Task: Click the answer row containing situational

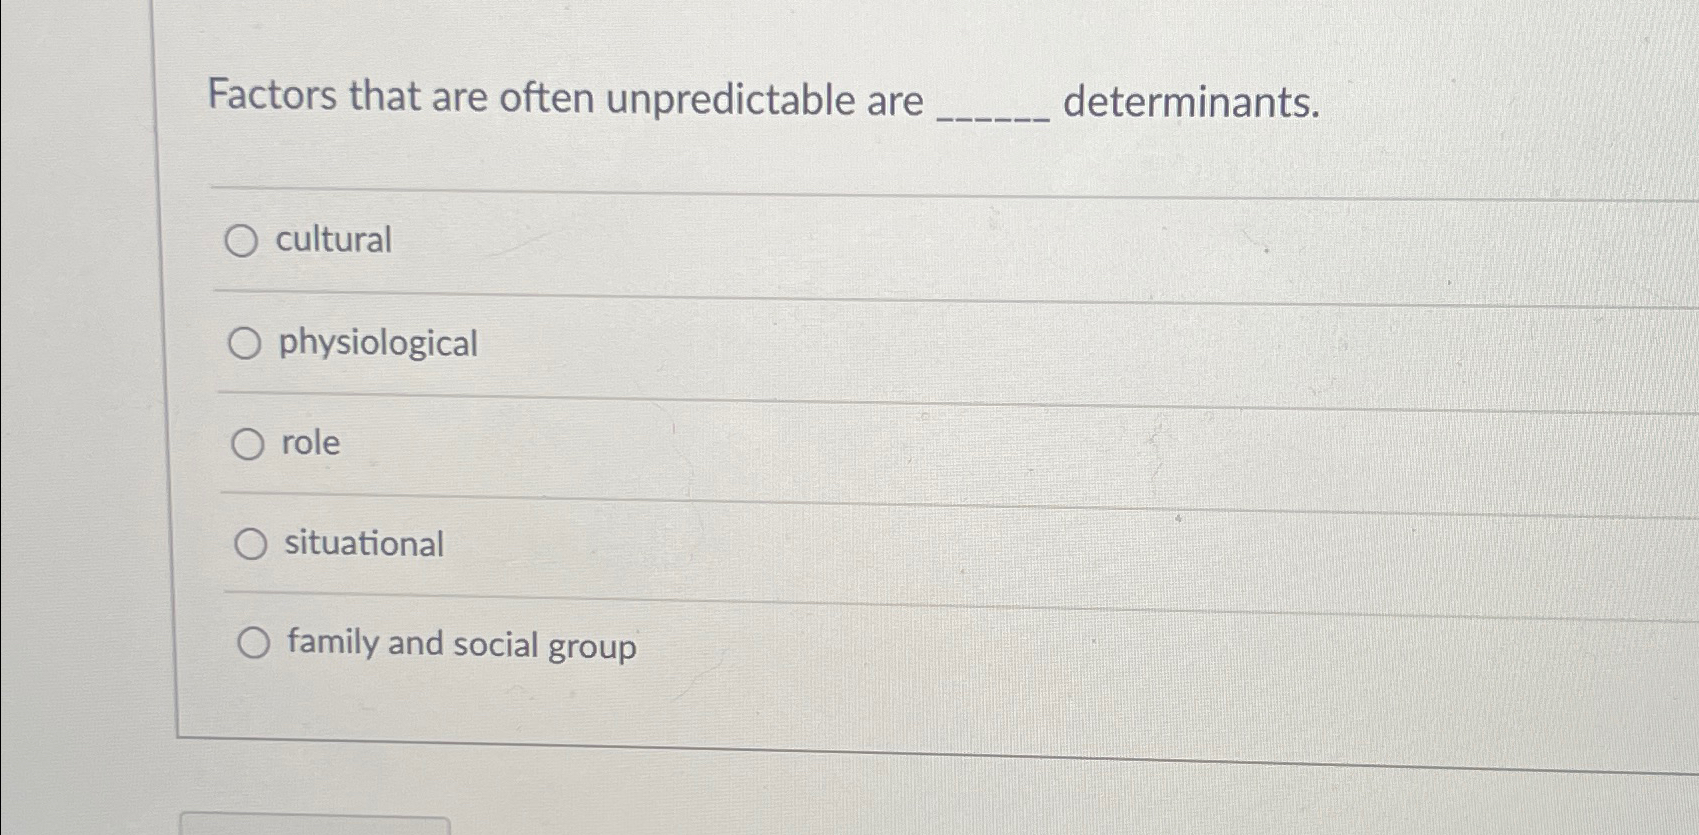Action: 800,545
